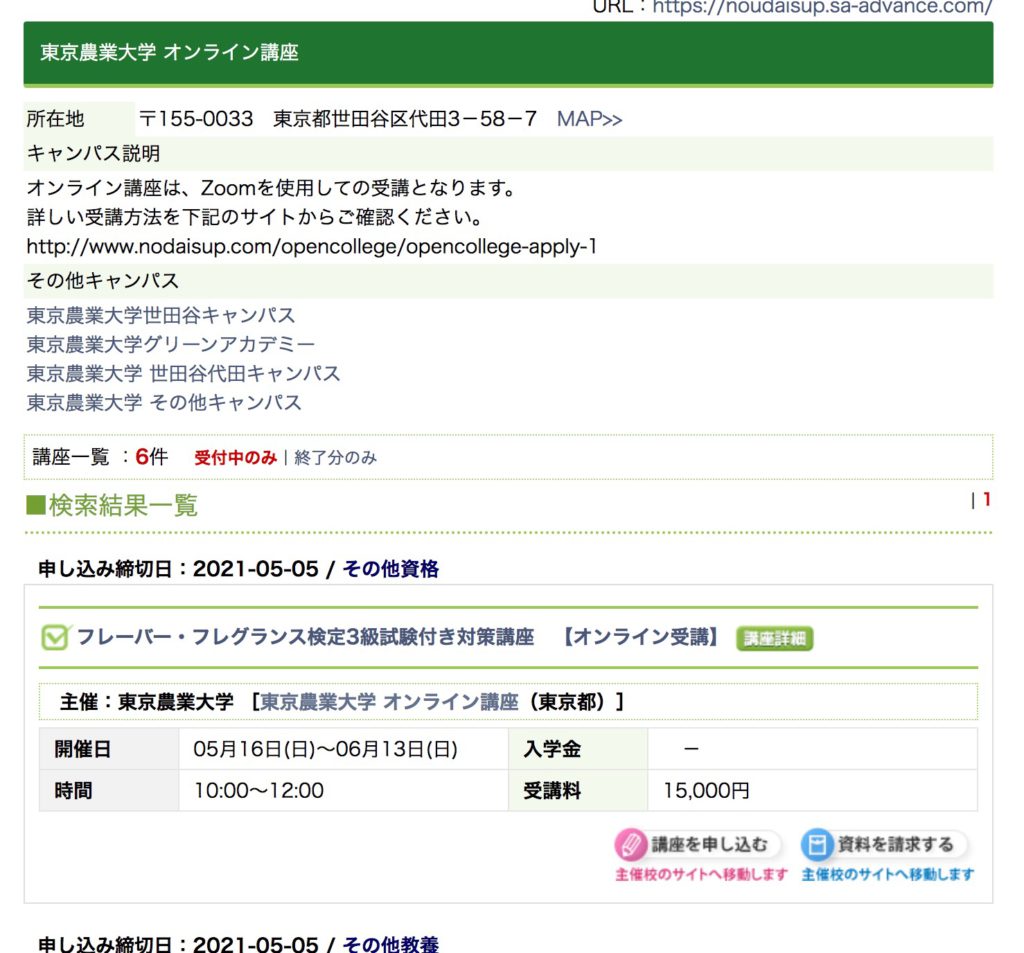Click the 東京農業大学 オンライン講座 header title
Viewport: 1024px width, 953px height.
tap(169, 52)
